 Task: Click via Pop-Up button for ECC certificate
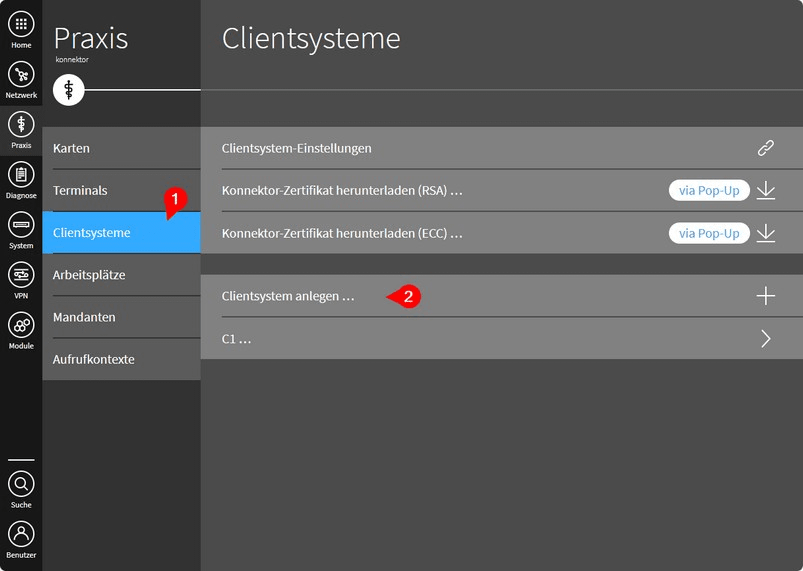click(709, 233)
